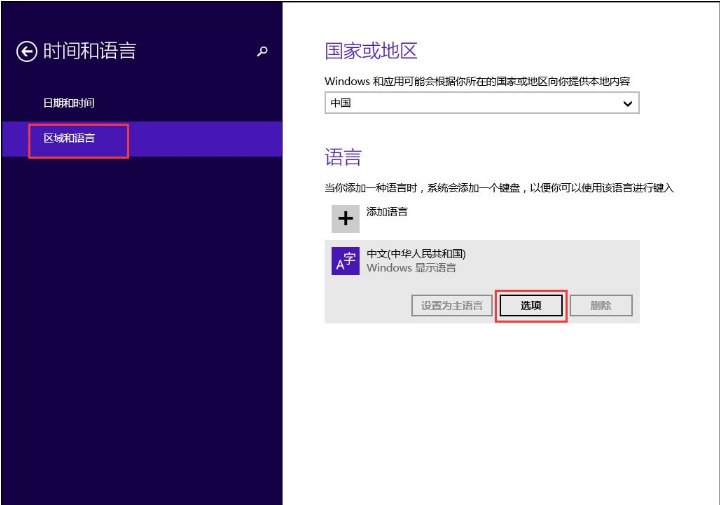The image size is (720, 505).
Task: Select the Chinese language A字 icon
Action: pyautogui.click(x=346, y=261)
